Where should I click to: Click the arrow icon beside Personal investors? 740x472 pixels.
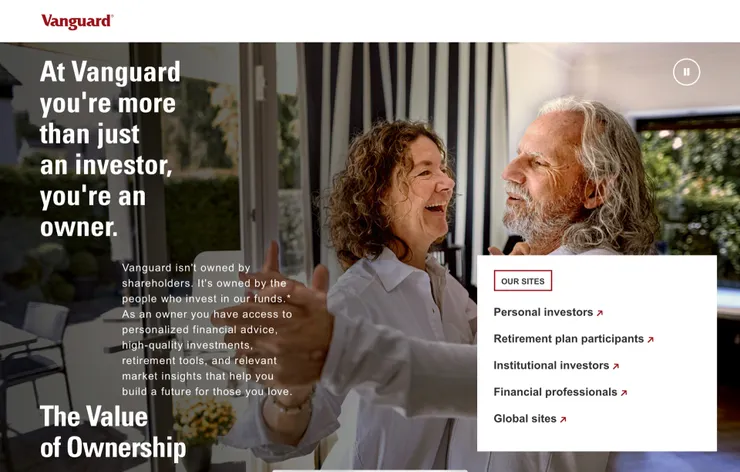599,313
